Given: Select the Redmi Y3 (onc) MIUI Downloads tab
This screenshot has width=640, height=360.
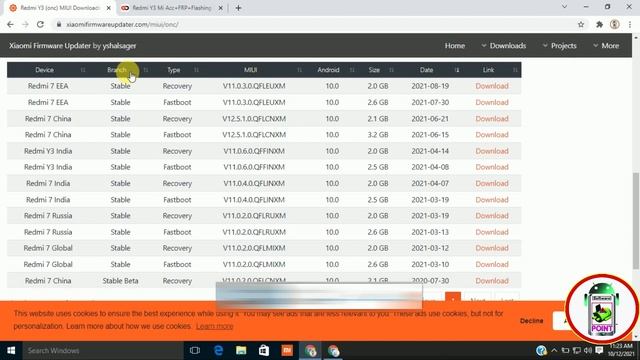Looking at the screenshot, I should (x=59, y=8).
